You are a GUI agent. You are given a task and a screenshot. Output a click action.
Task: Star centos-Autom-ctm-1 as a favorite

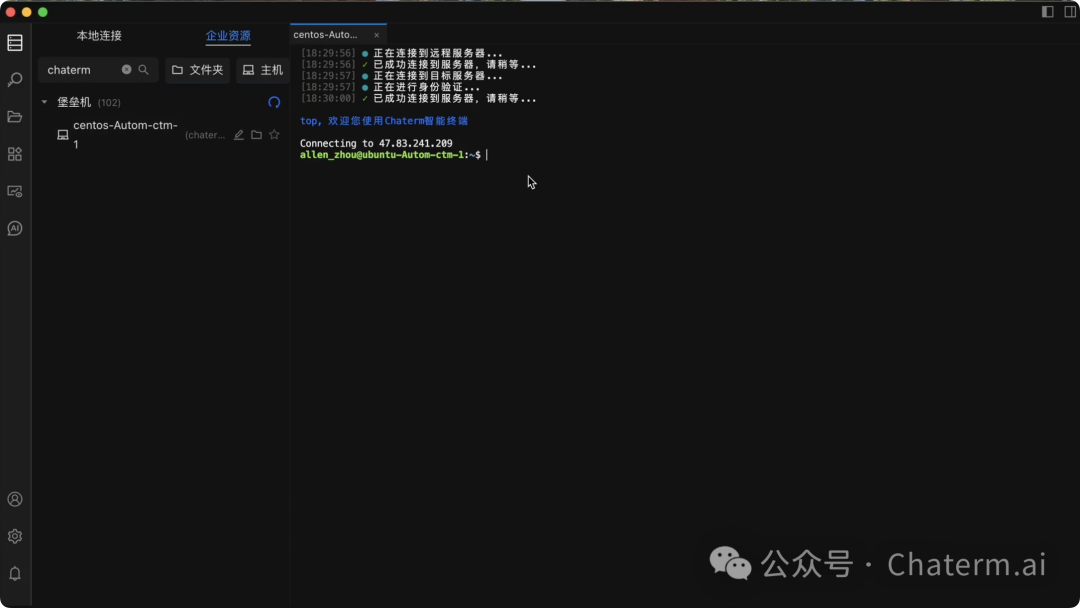274,134
